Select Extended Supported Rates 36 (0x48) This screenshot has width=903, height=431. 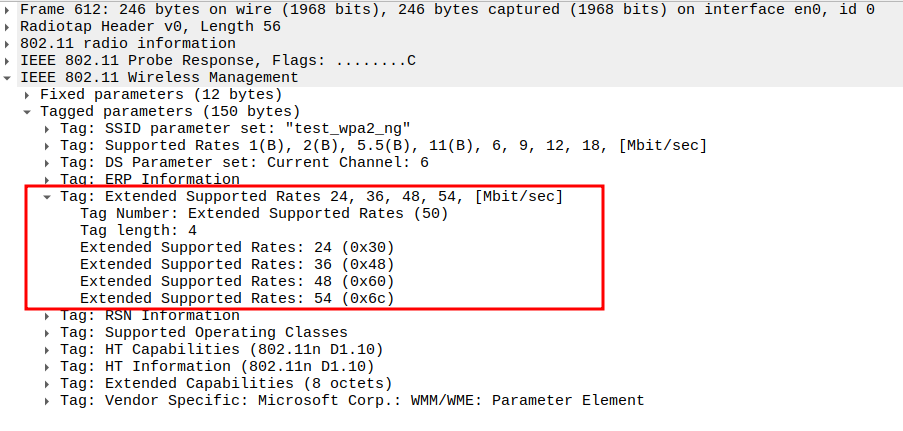tap(238, 264)
